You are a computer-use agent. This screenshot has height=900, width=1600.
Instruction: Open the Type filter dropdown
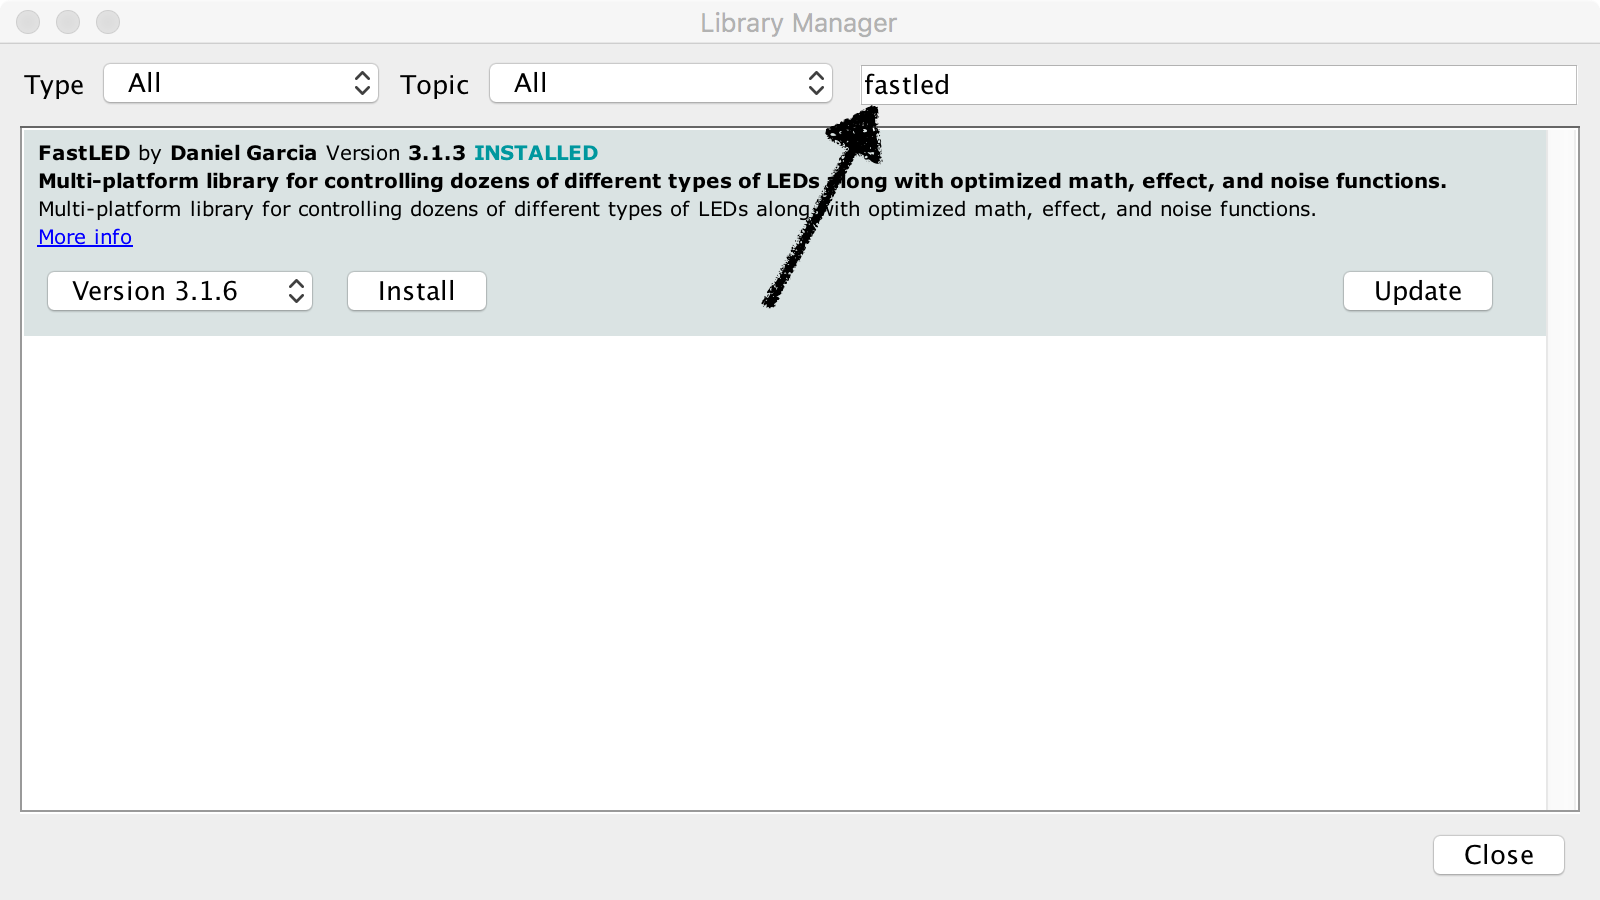coord(241,84)
